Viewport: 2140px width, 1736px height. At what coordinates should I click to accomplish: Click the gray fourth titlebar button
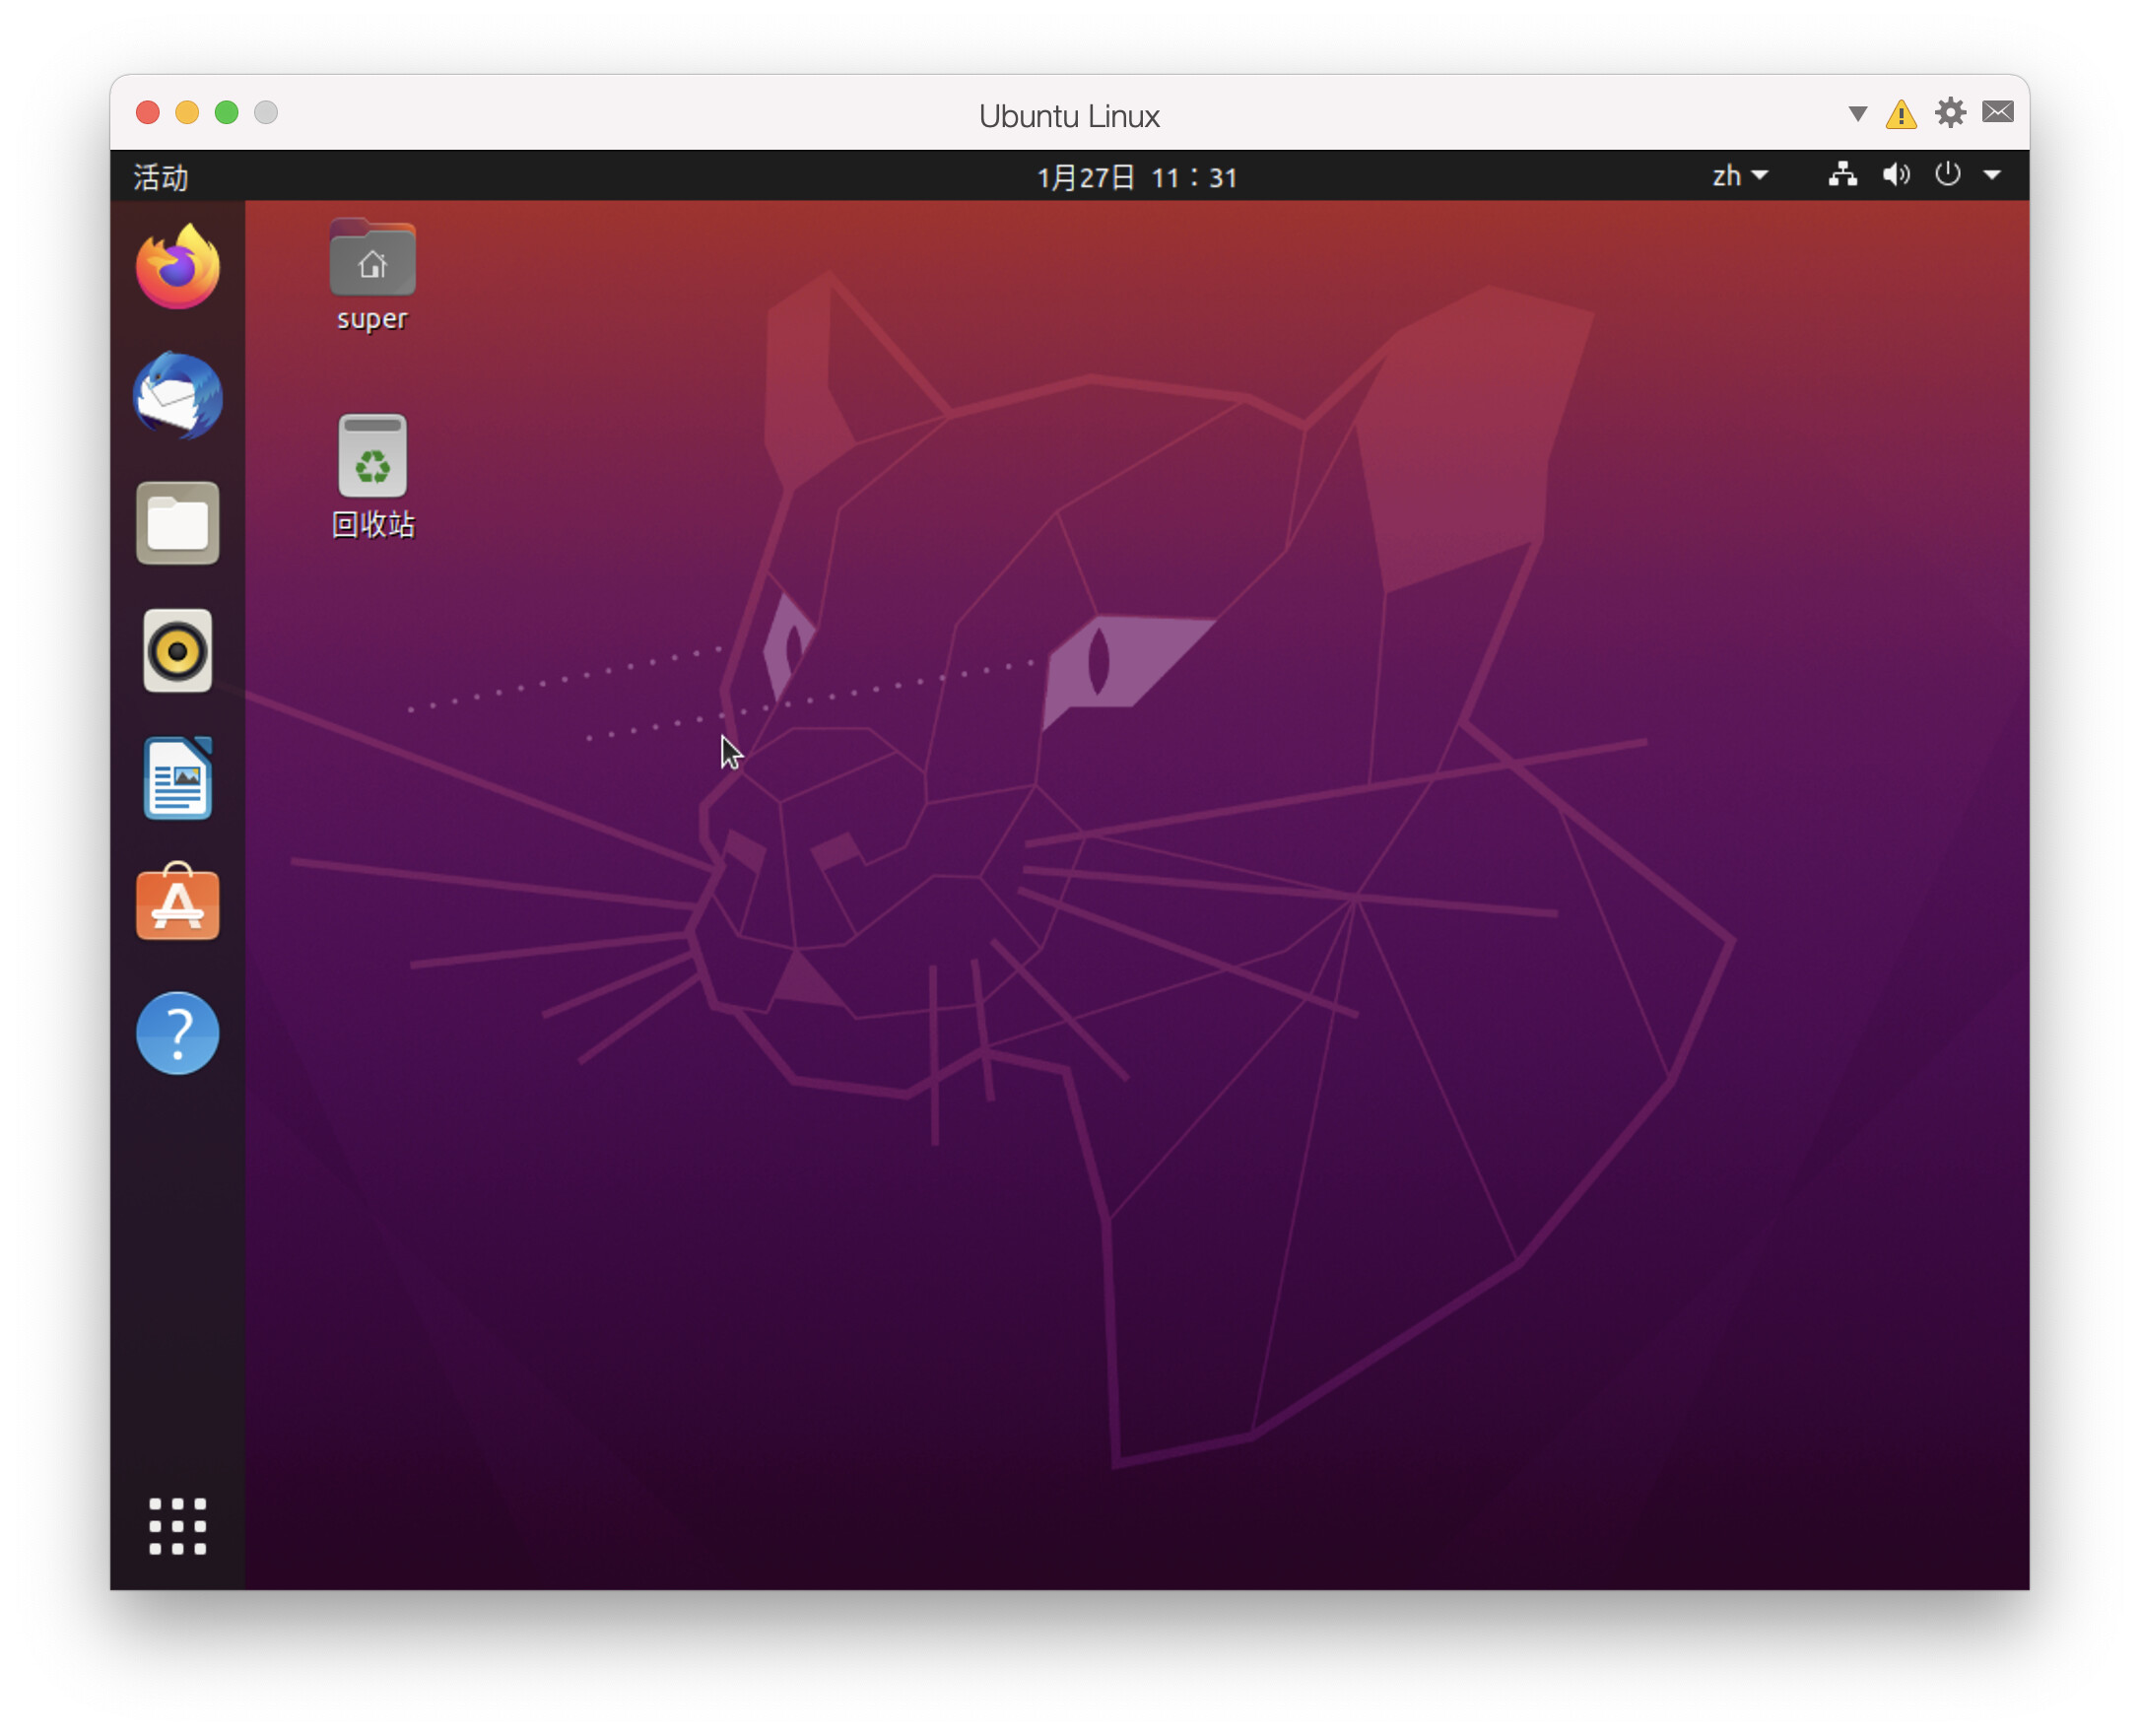coord(266,113)
